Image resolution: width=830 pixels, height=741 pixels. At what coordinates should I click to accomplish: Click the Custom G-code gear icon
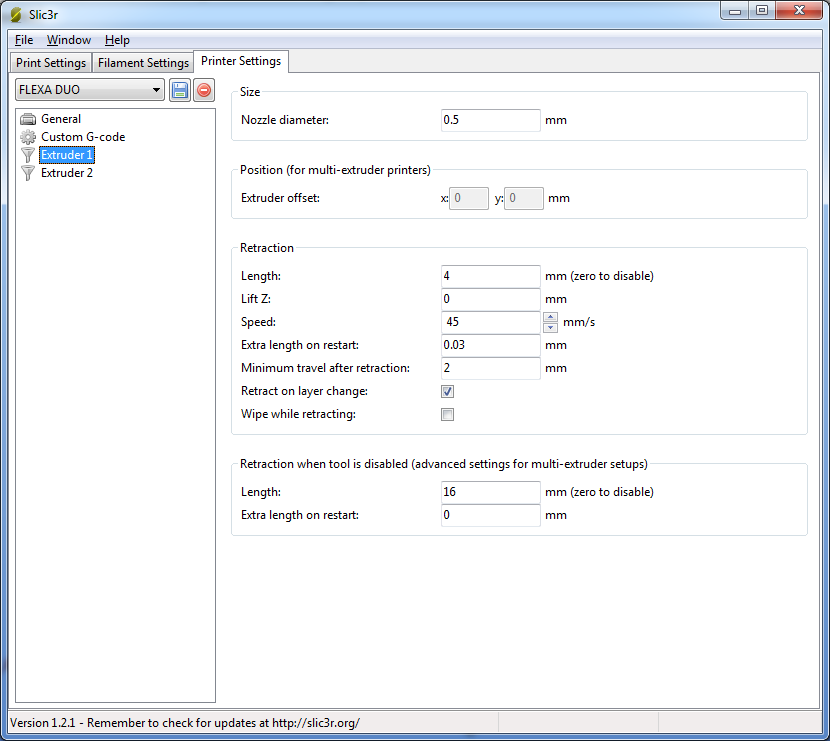28,137
